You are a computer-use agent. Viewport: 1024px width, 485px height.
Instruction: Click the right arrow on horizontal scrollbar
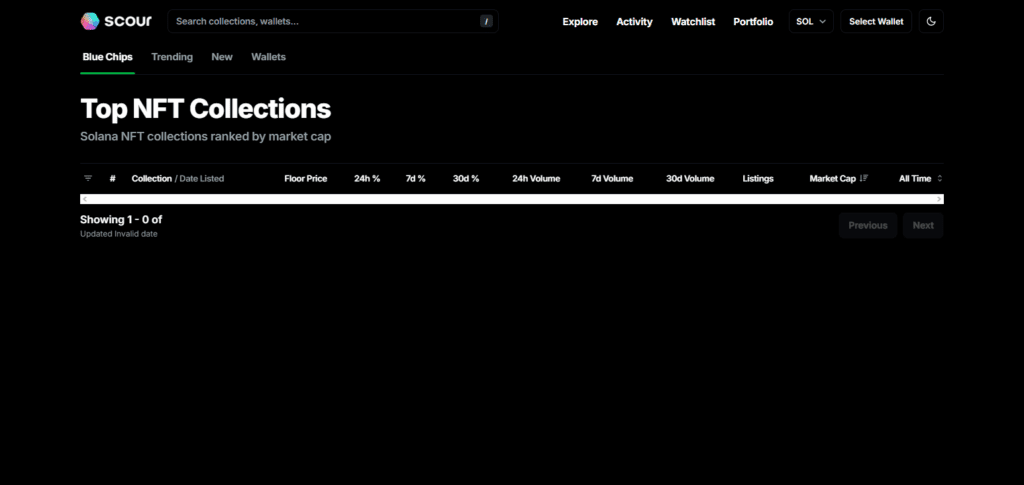tap(939, 199)
